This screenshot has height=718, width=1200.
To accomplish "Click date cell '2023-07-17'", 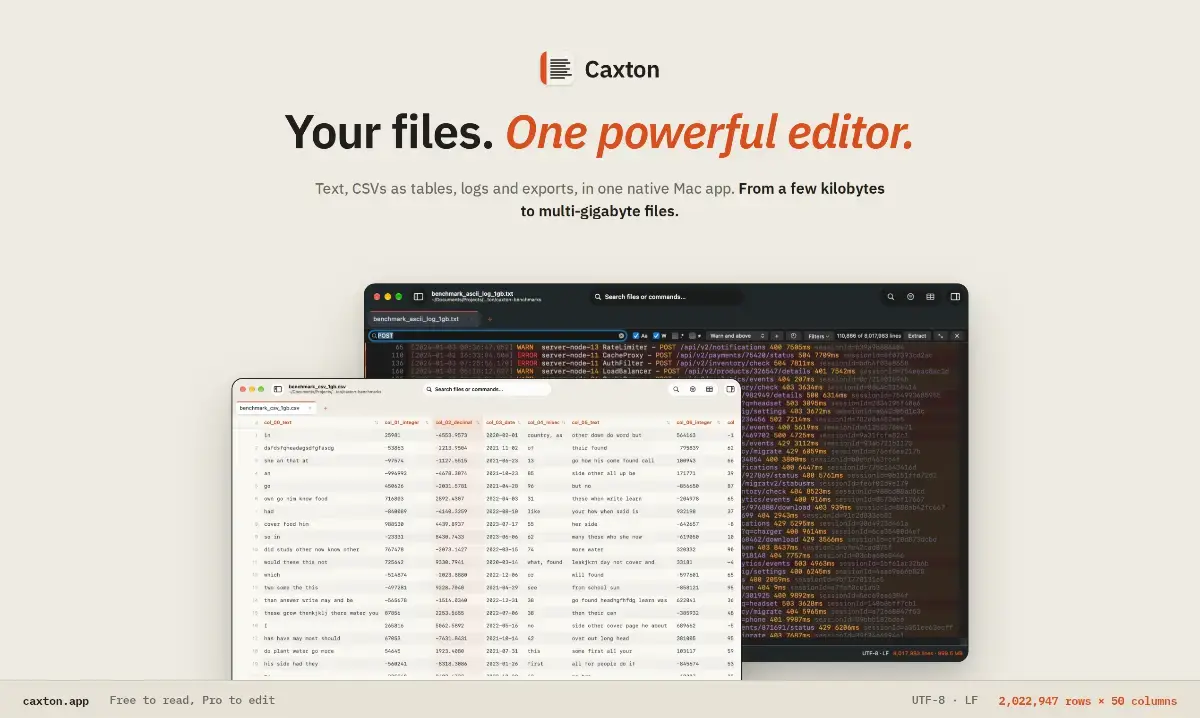I will tap(501, 523).
